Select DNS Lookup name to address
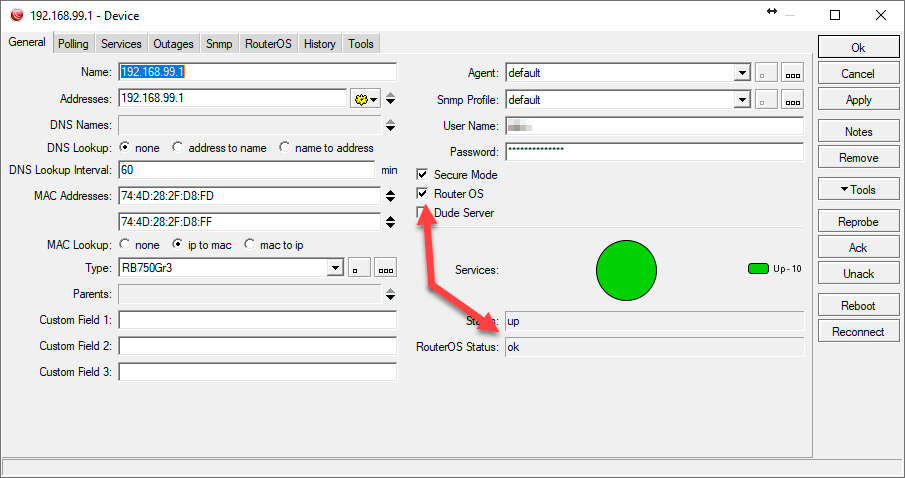Screen dimensions: 905x478 (x=284, y=147)
